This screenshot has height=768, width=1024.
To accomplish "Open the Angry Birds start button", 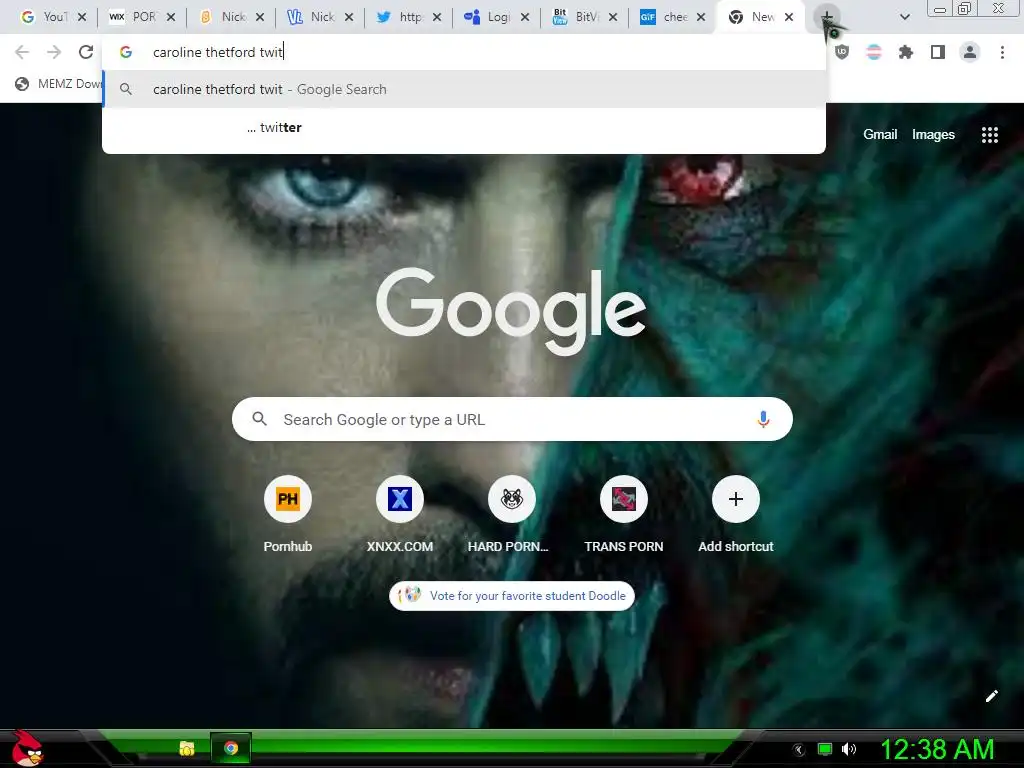I will [27, 748].
